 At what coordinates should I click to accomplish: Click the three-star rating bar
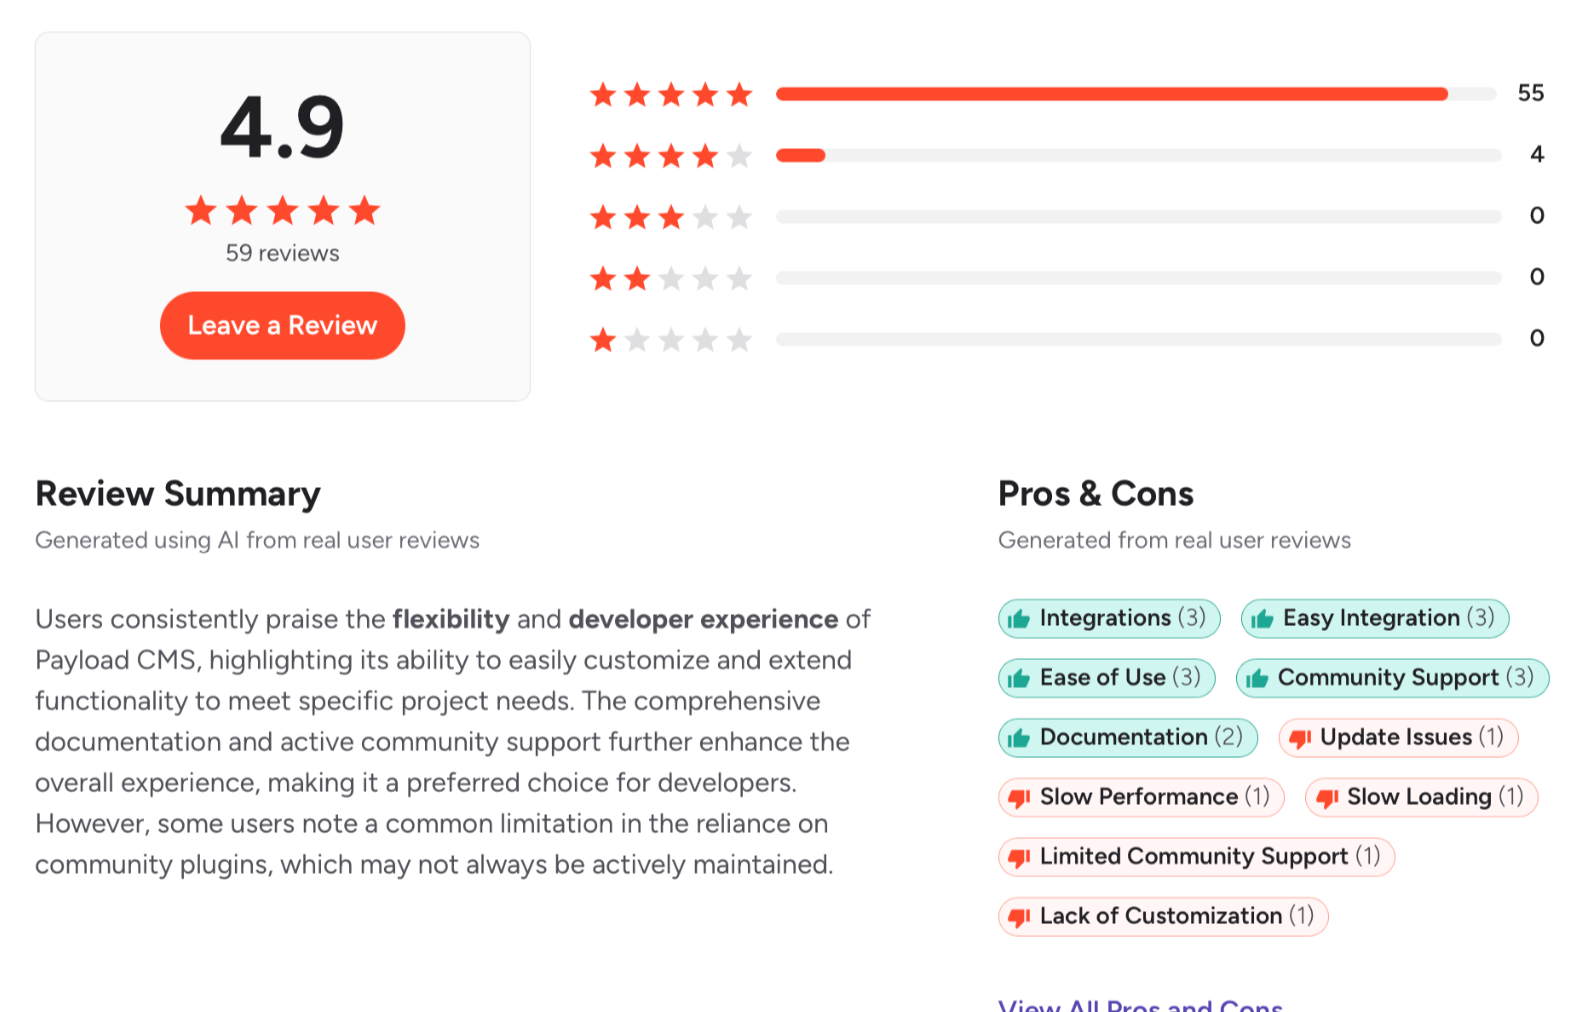[1138, 217]
